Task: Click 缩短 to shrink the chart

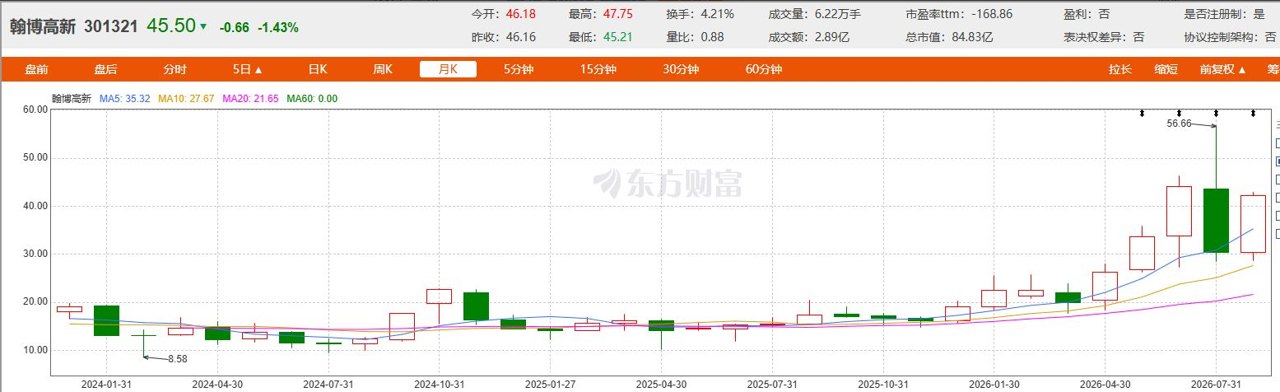Action: [1165, 70]
